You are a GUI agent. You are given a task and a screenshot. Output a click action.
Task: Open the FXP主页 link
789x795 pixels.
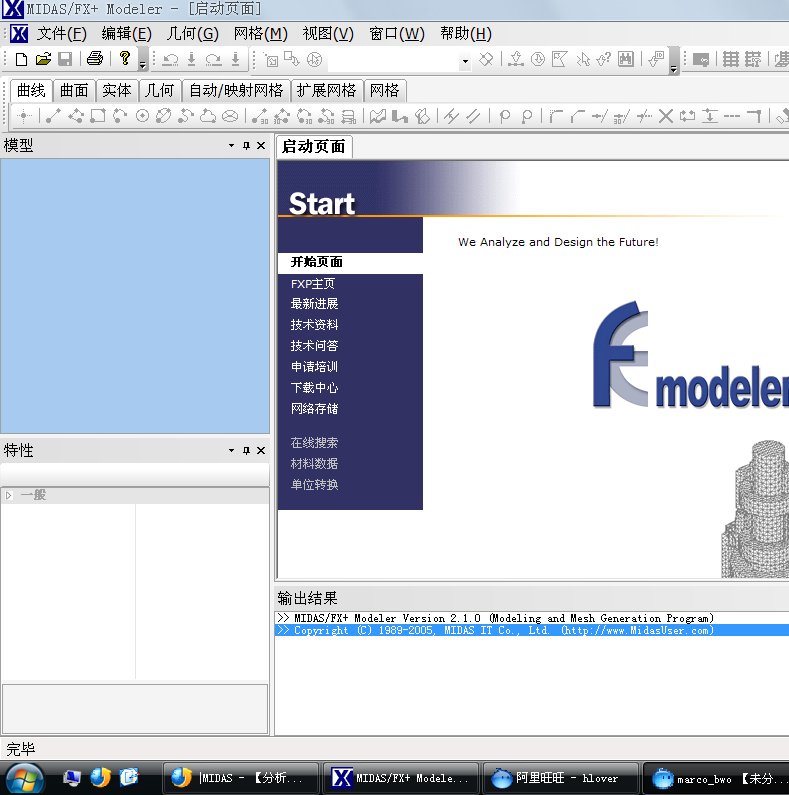tap(312, 284)
